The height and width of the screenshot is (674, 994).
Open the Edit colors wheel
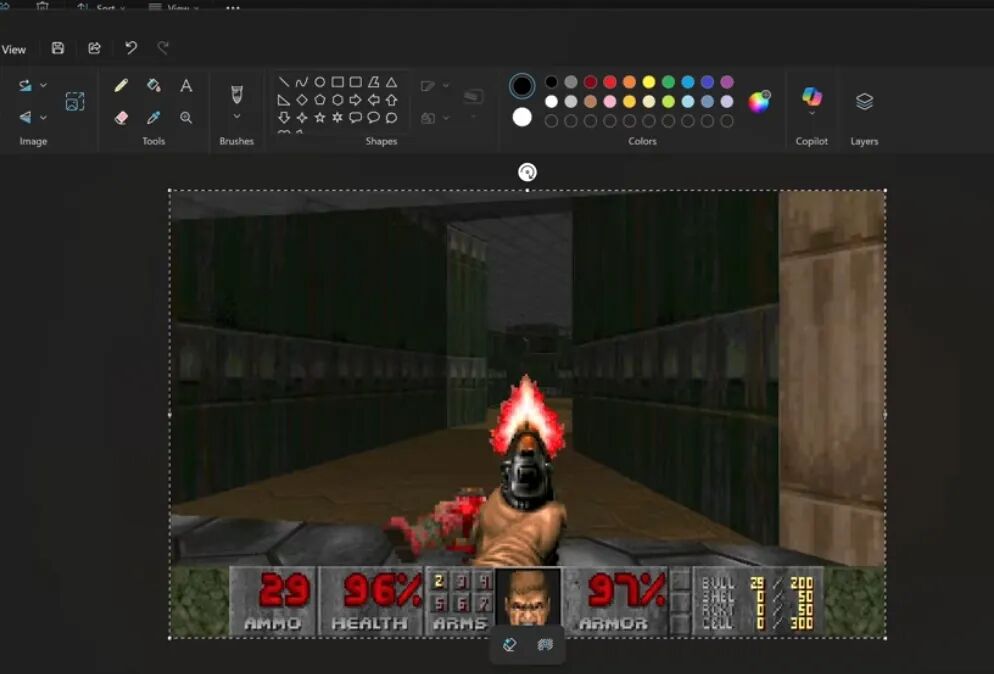(759, 101)
